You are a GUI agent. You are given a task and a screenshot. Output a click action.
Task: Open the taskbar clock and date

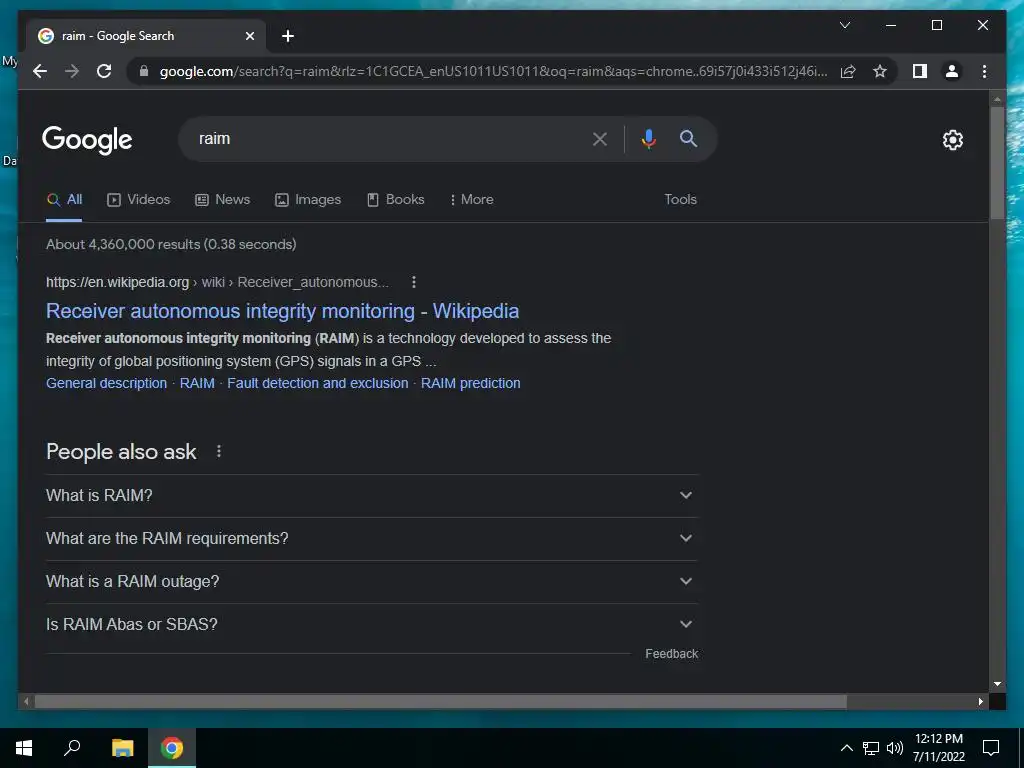click(x=938, y=748)
